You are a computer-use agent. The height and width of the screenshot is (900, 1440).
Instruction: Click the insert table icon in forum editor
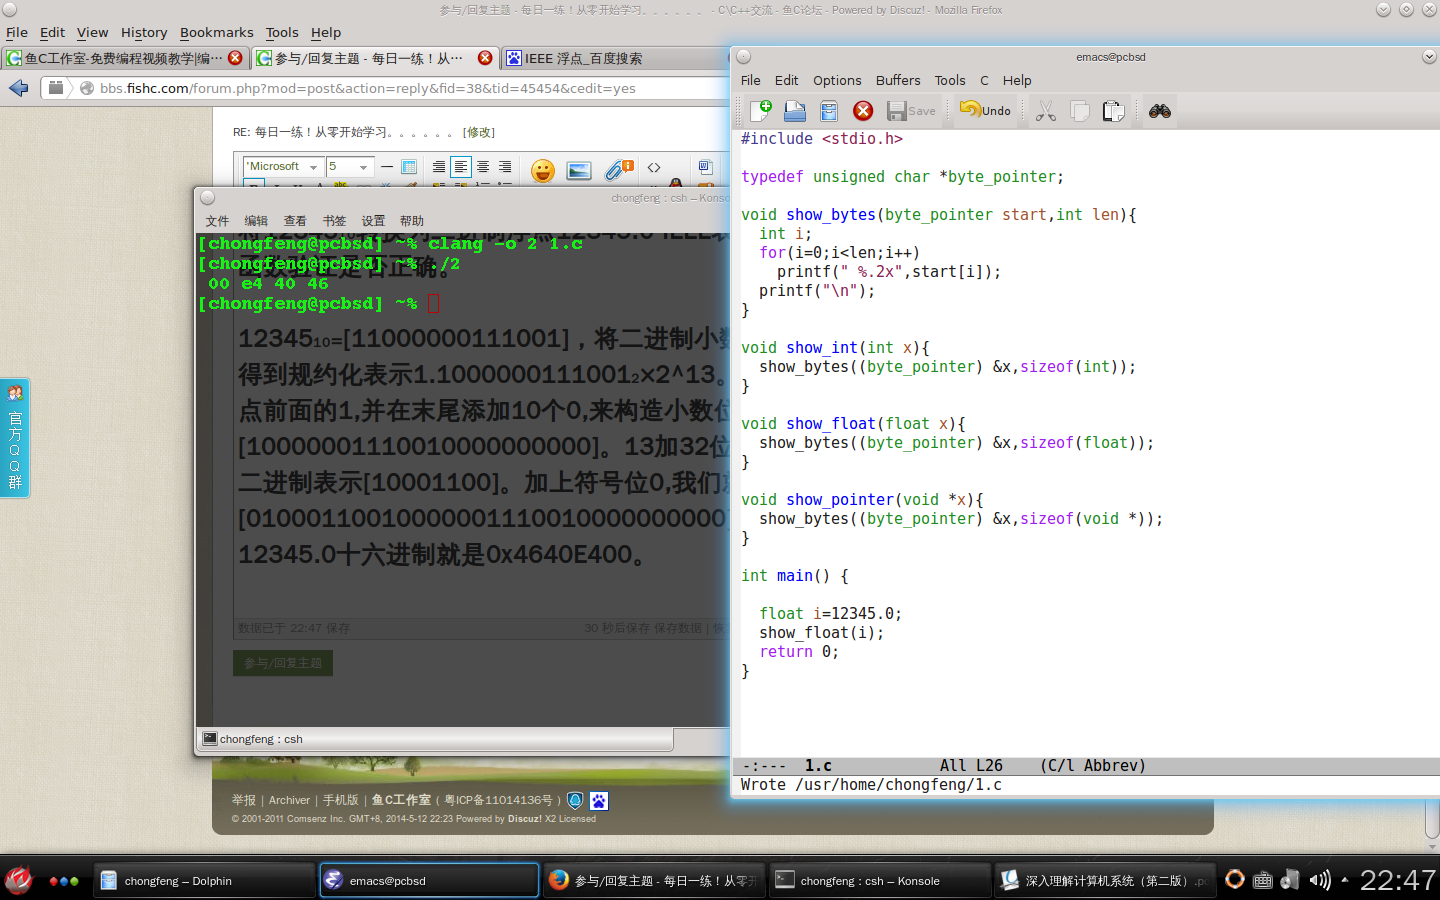pos(409,167)
